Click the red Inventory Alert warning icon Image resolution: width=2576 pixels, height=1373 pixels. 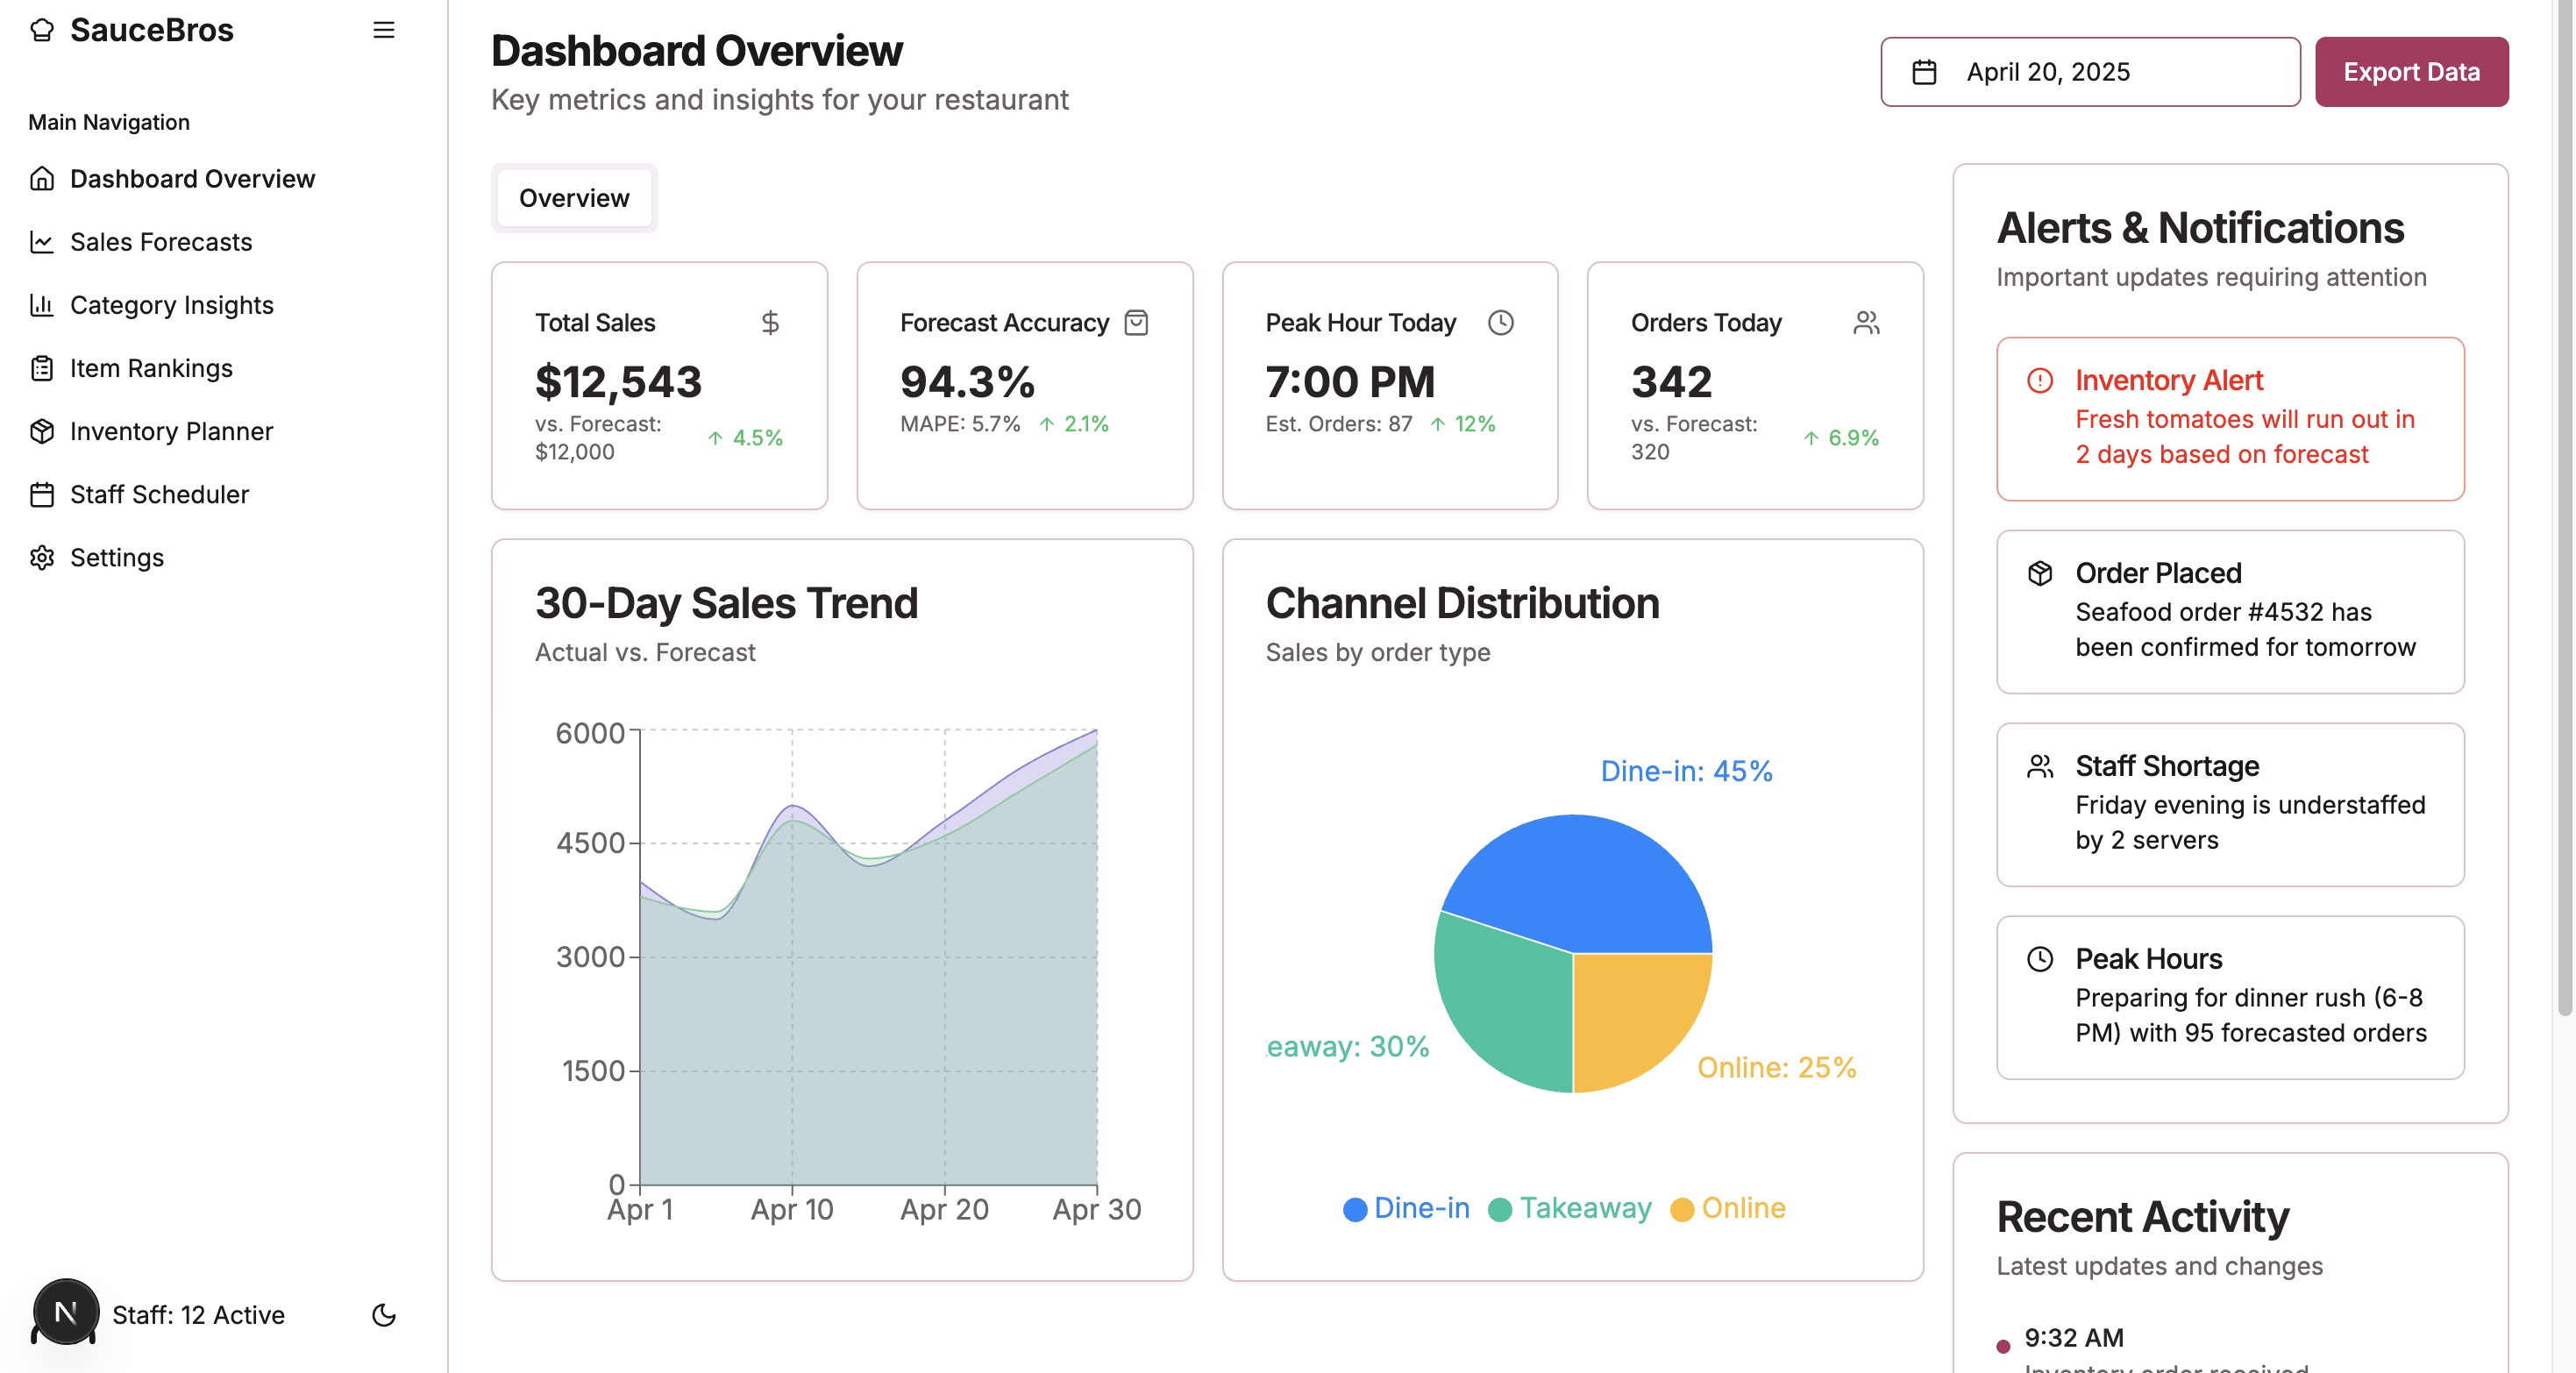pyautogui.click(x=2040, y=381)
